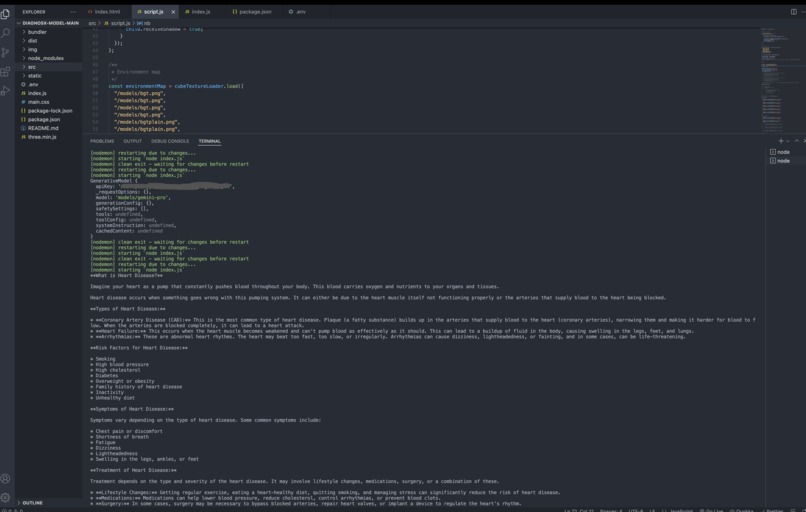The width and height of the screenshot is (806, 512).
Task: Select the Terminal panel tab
Action: (x=209, y=141)
